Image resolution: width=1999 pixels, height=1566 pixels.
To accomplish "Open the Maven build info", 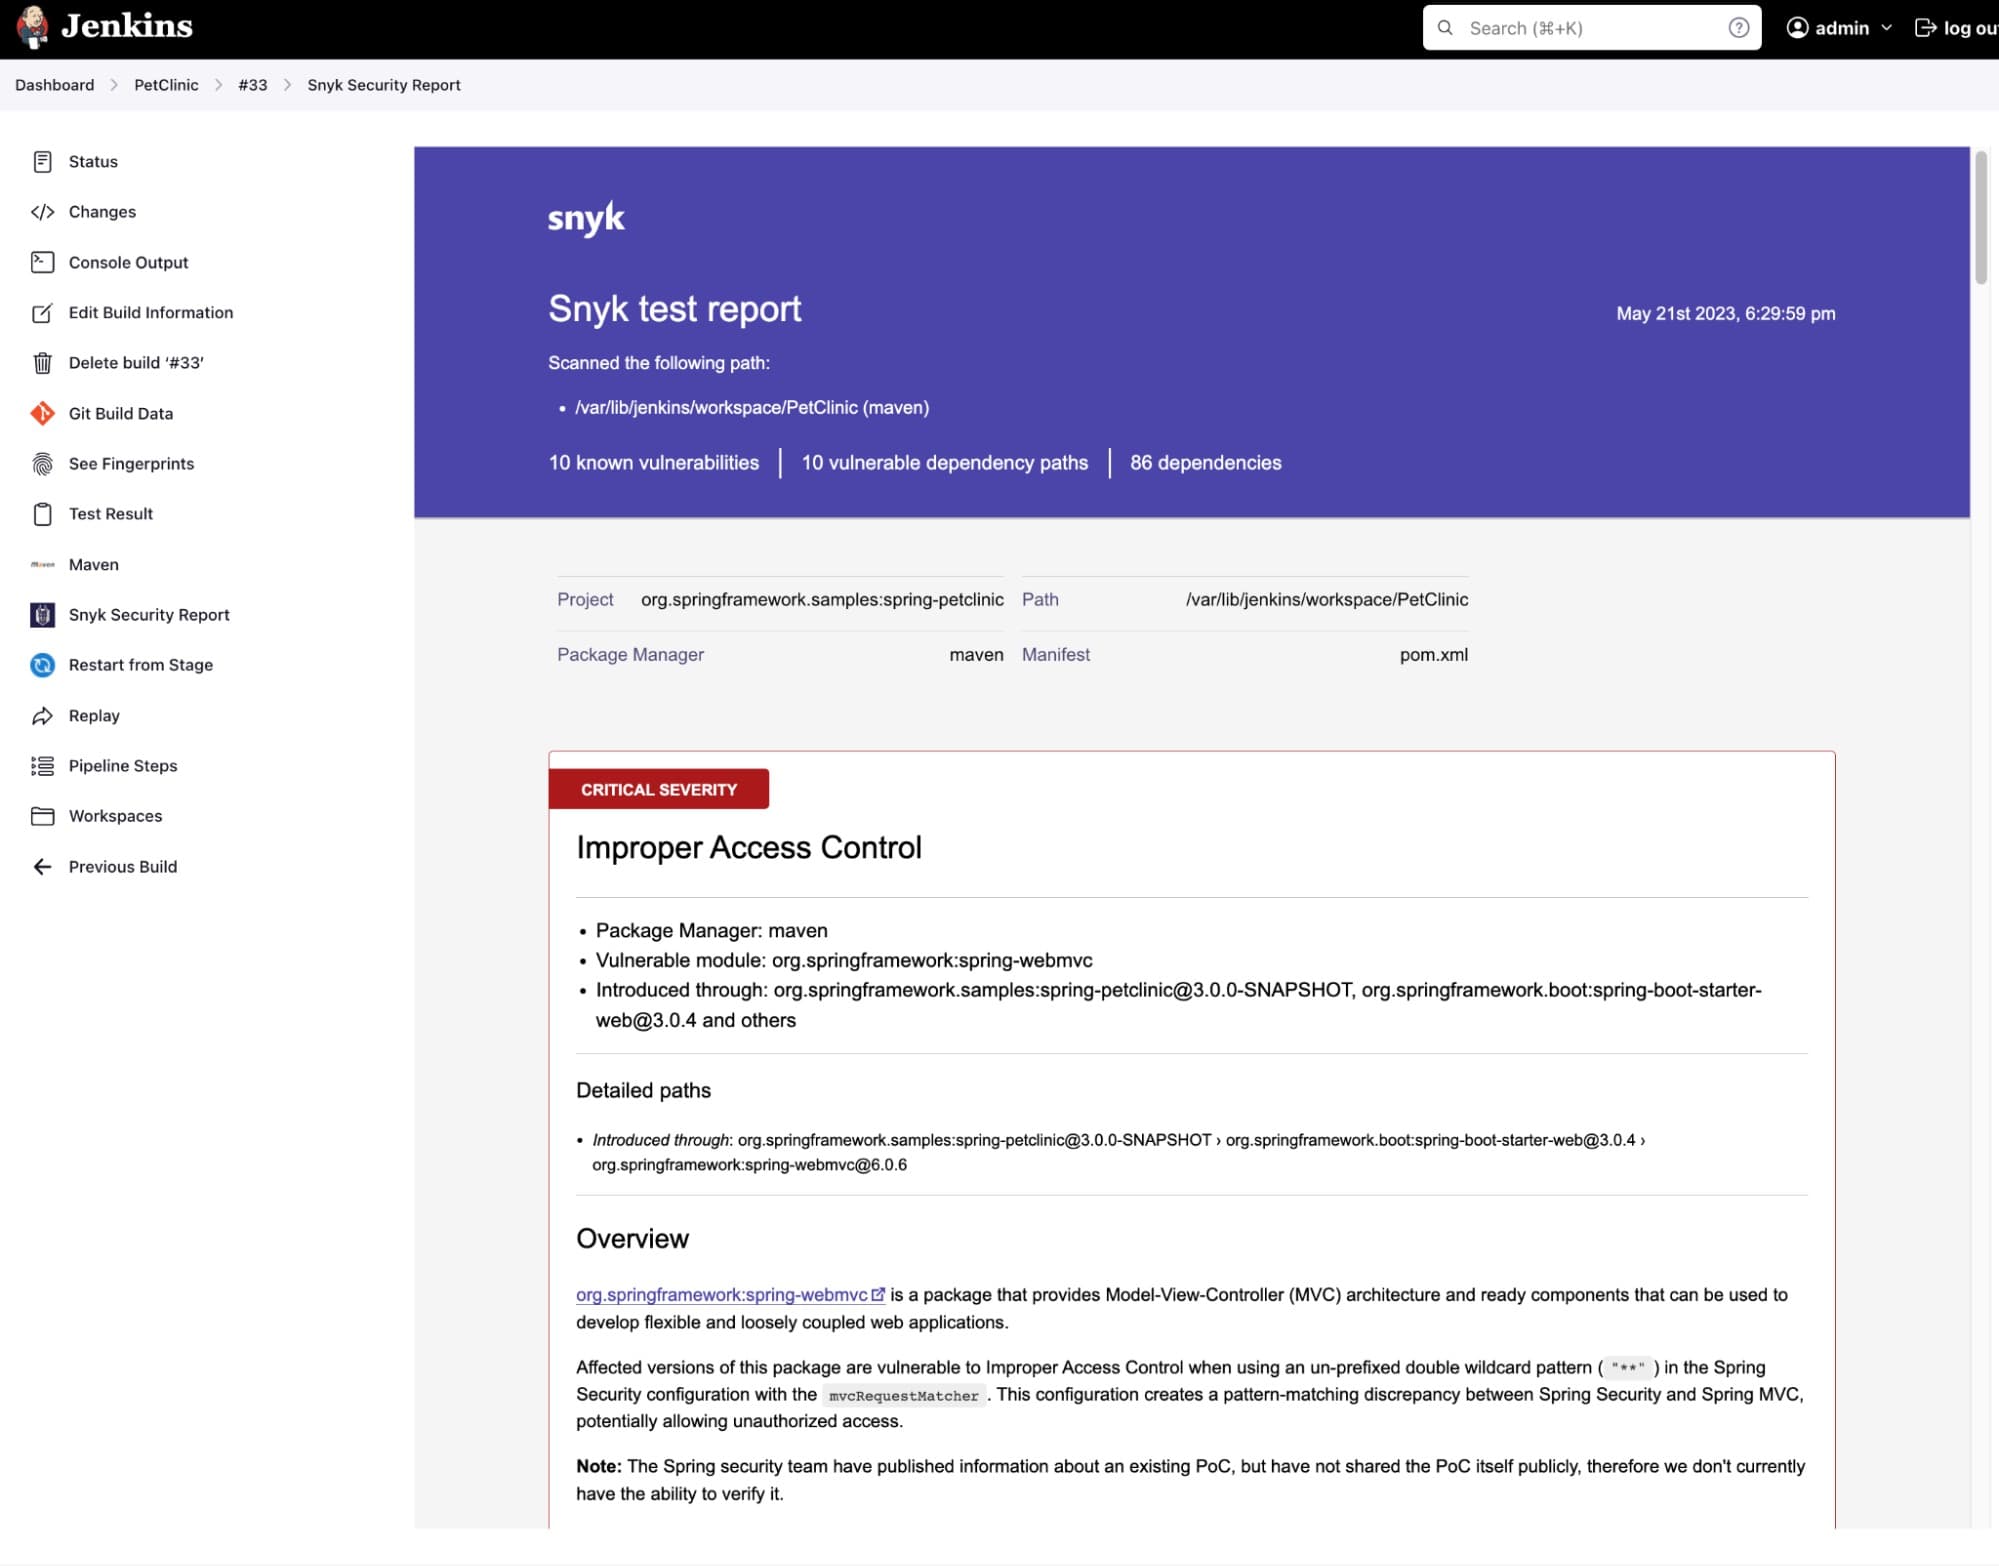I will tap(93, 564).
